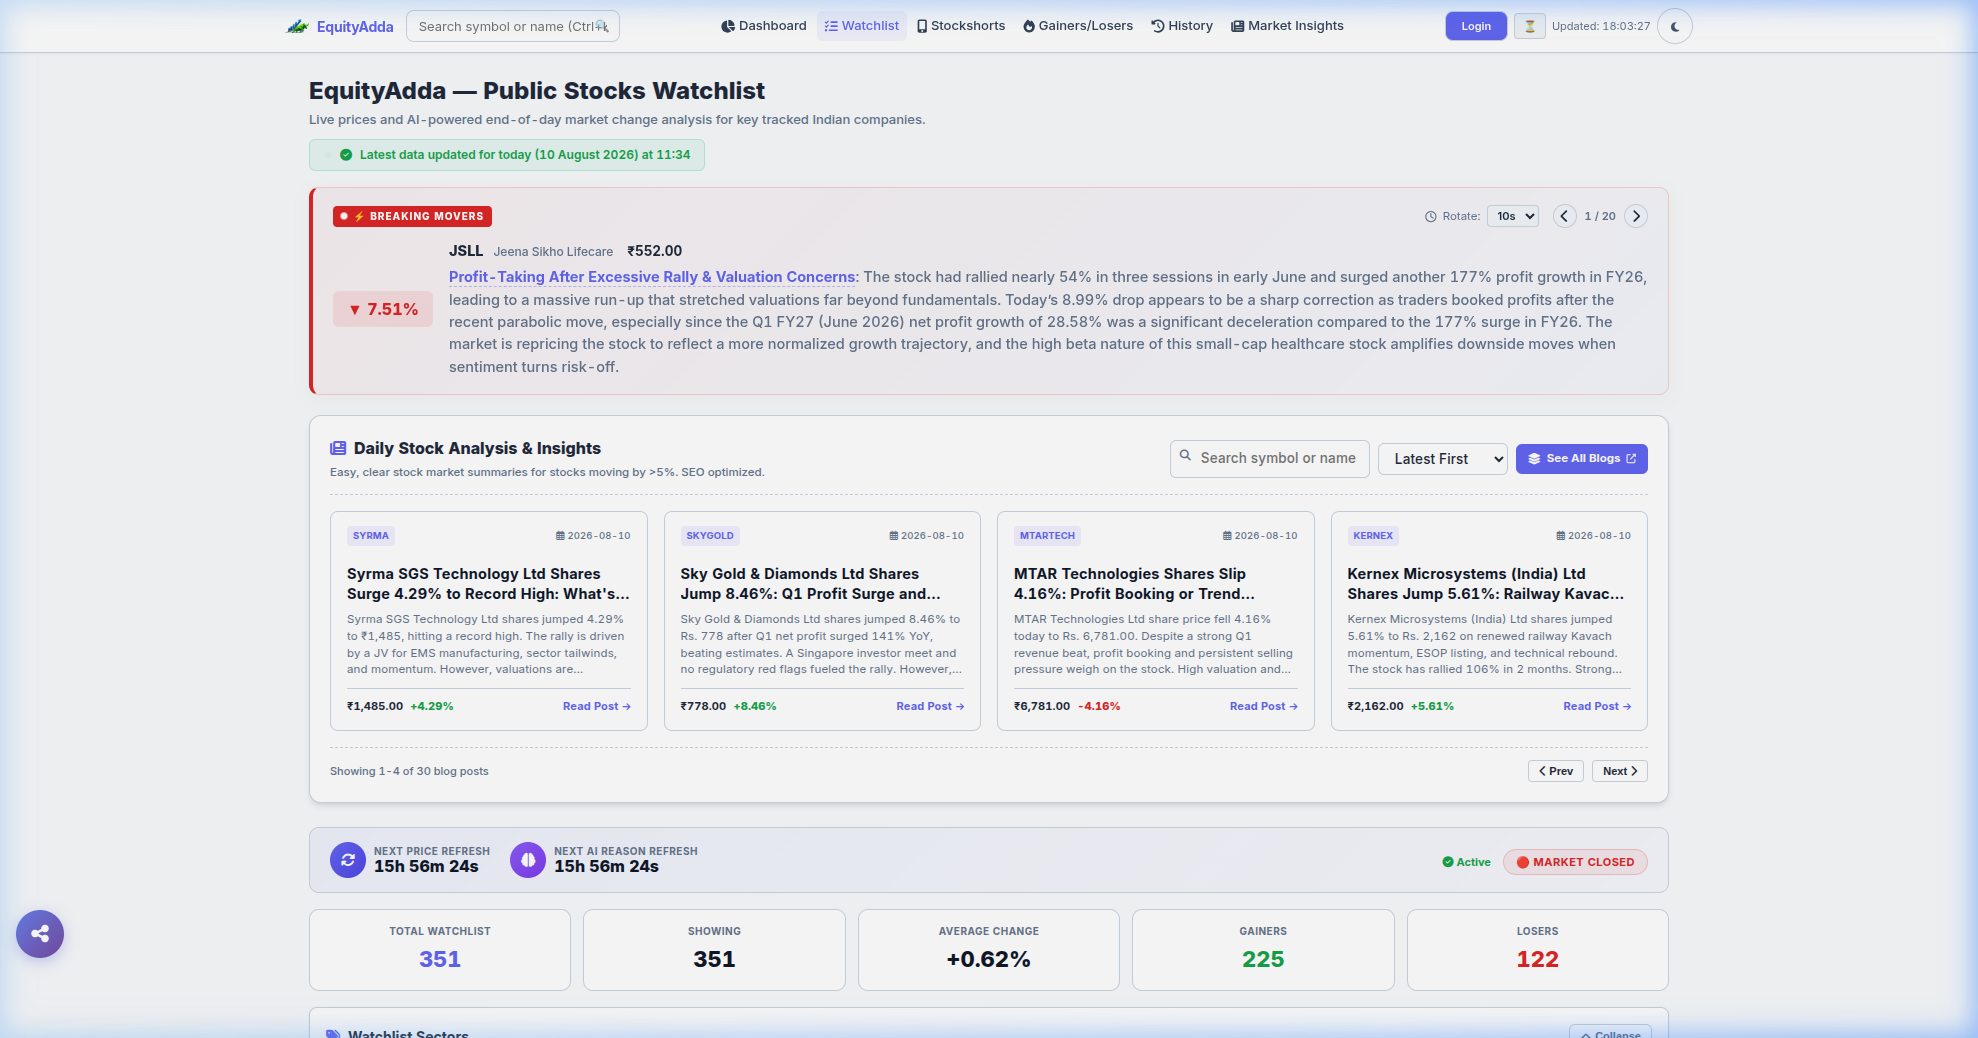
Task: Focus the blog Search symbol or name field
Action: (x=1270, y=458)
